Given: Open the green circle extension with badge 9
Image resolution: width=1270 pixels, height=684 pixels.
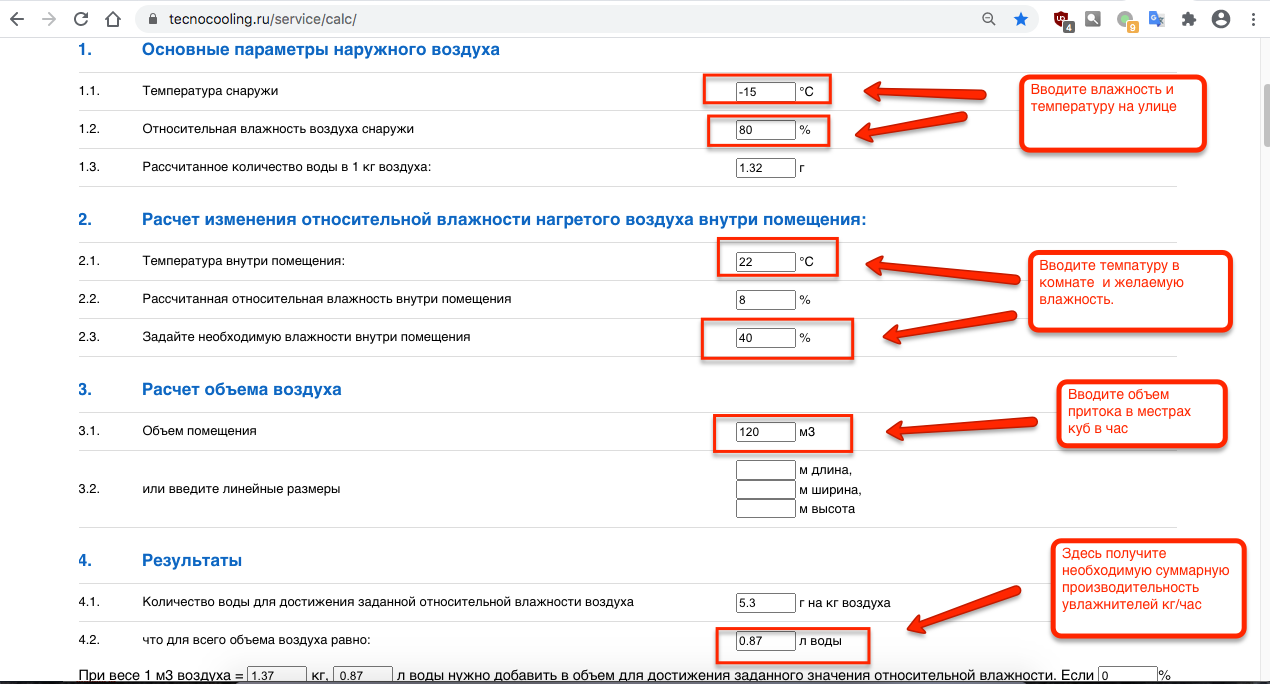Looking at the screenshot, I should click(1126, 20).
